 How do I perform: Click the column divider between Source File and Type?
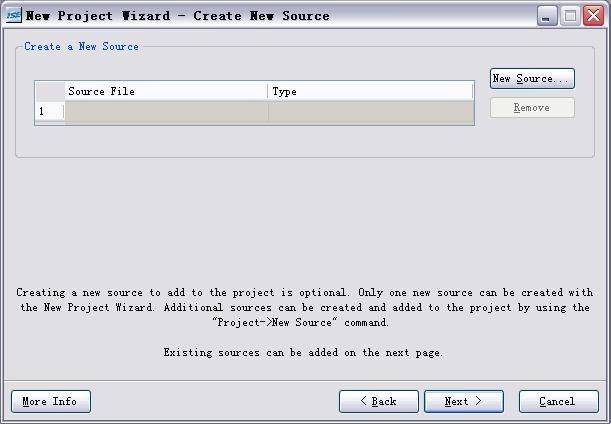pyautogui.click(x=268, y=91)
